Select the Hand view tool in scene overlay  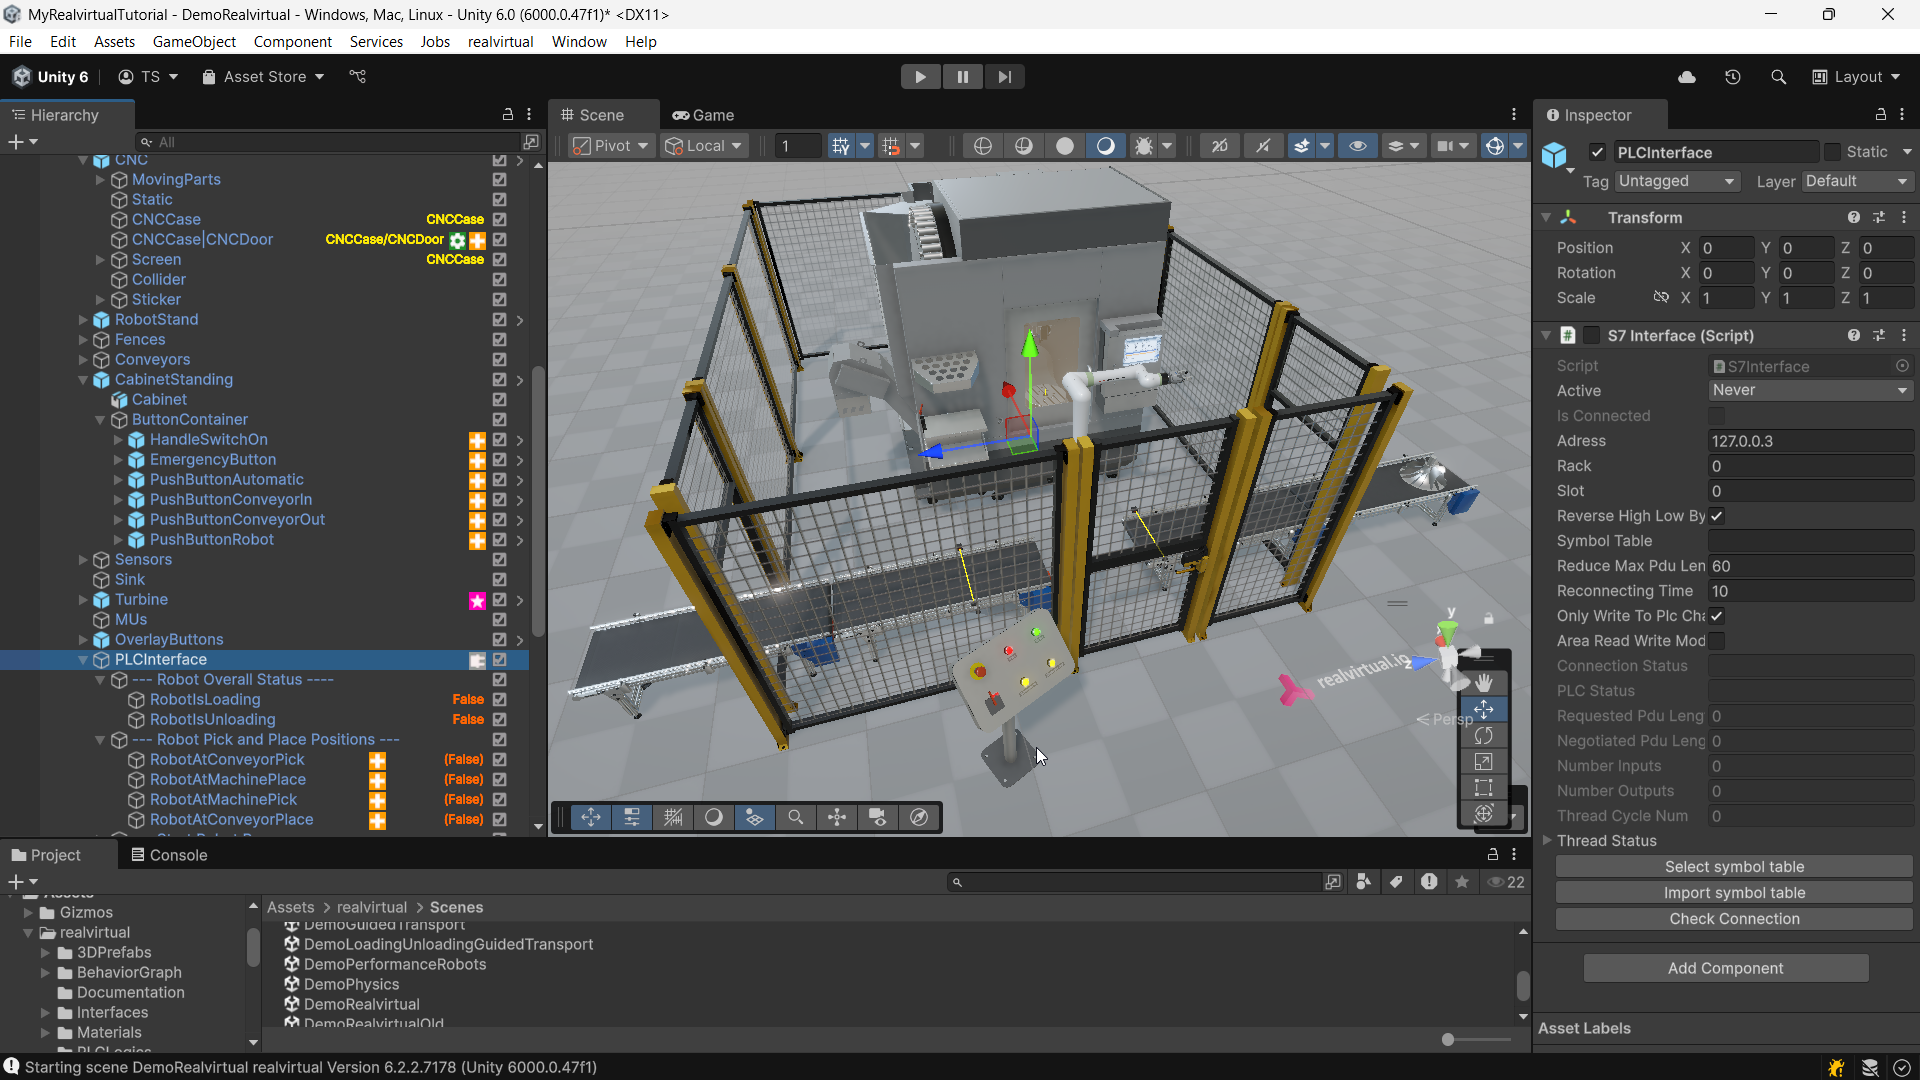pos(1483,682)
